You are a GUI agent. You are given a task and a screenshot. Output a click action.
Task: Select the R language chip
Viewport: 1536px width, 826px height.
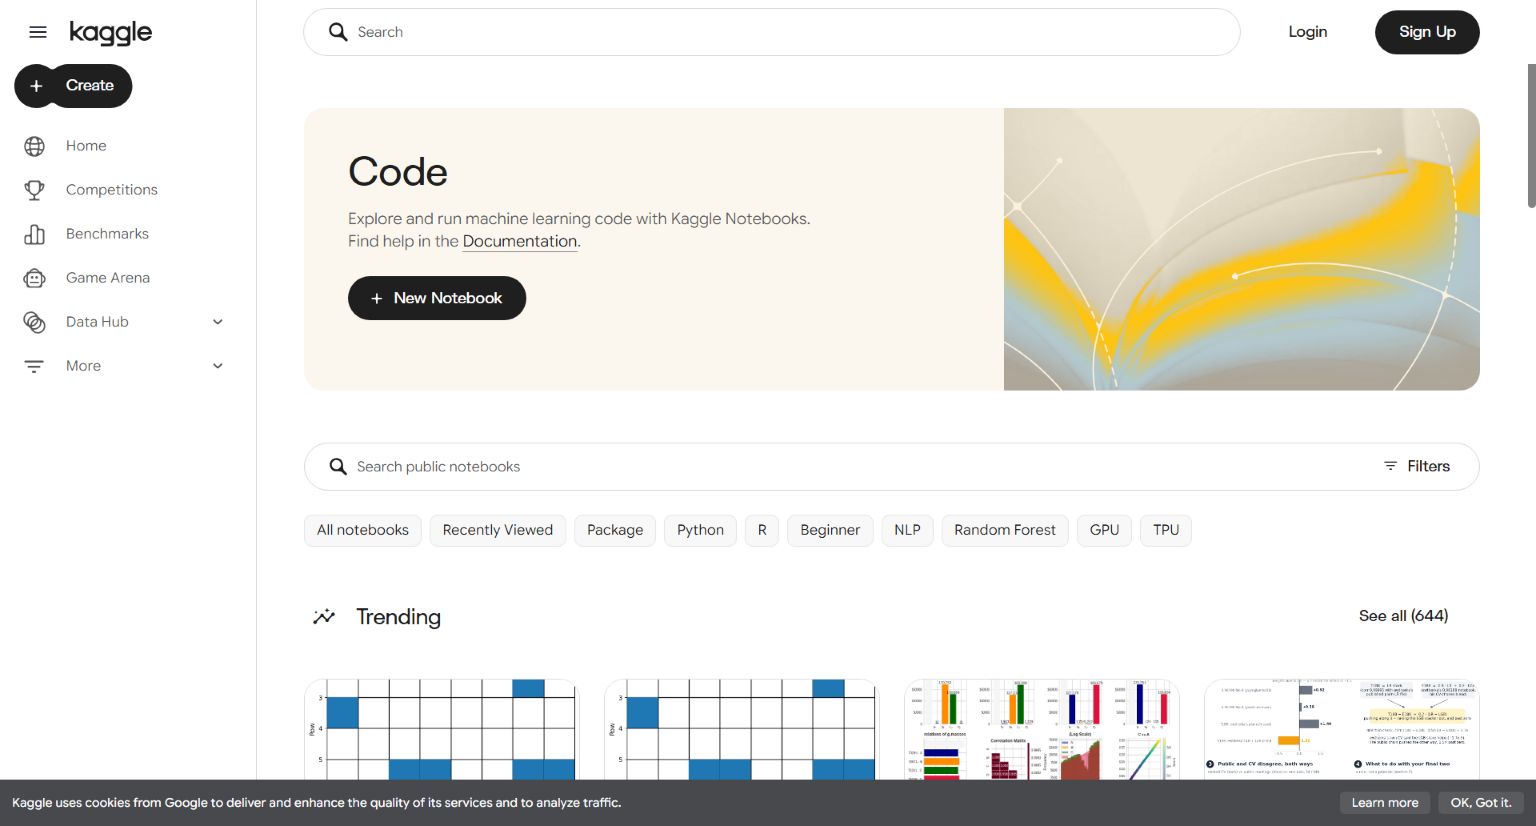pos(762,530)
